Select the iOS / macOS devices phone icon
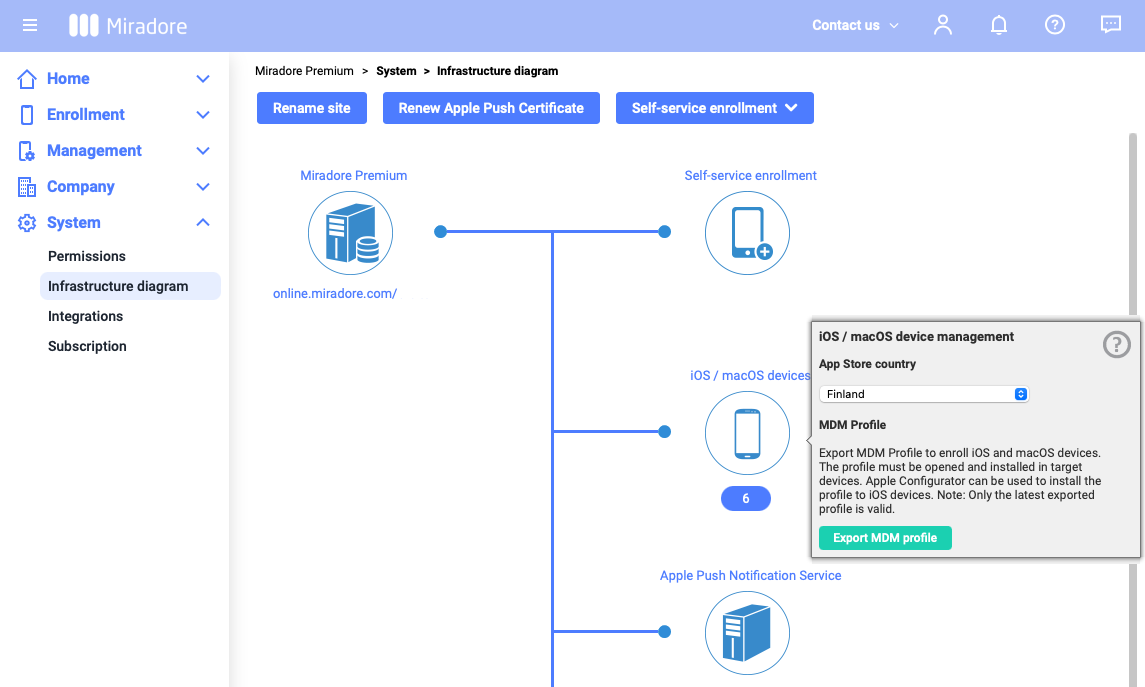 click(747, 433)
